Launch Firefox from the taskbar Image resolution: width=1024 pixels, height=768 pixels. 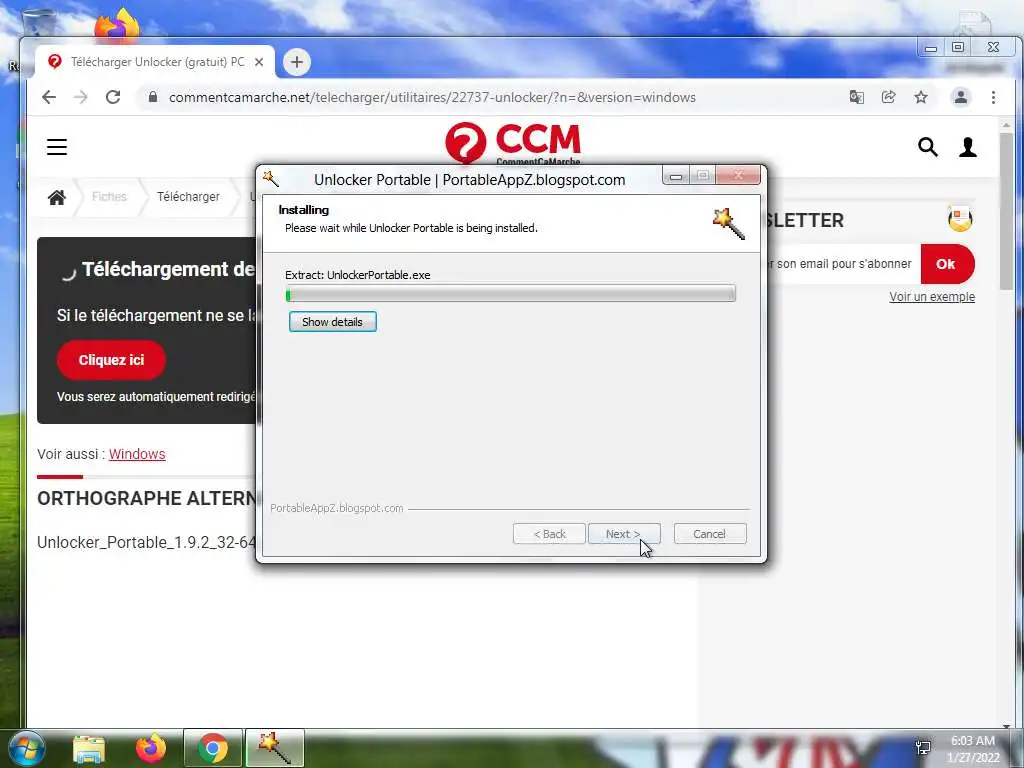(151, 748)
